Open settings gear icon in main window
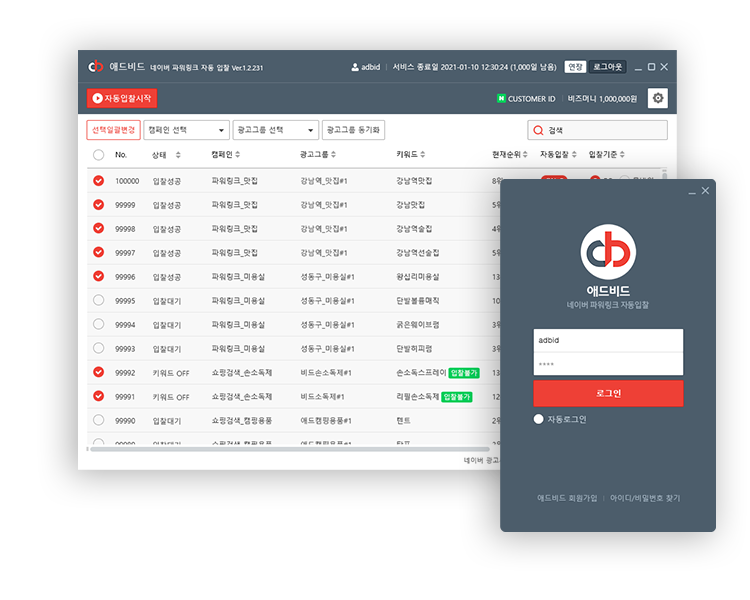 pyautogui.click(x=658, y=98)
